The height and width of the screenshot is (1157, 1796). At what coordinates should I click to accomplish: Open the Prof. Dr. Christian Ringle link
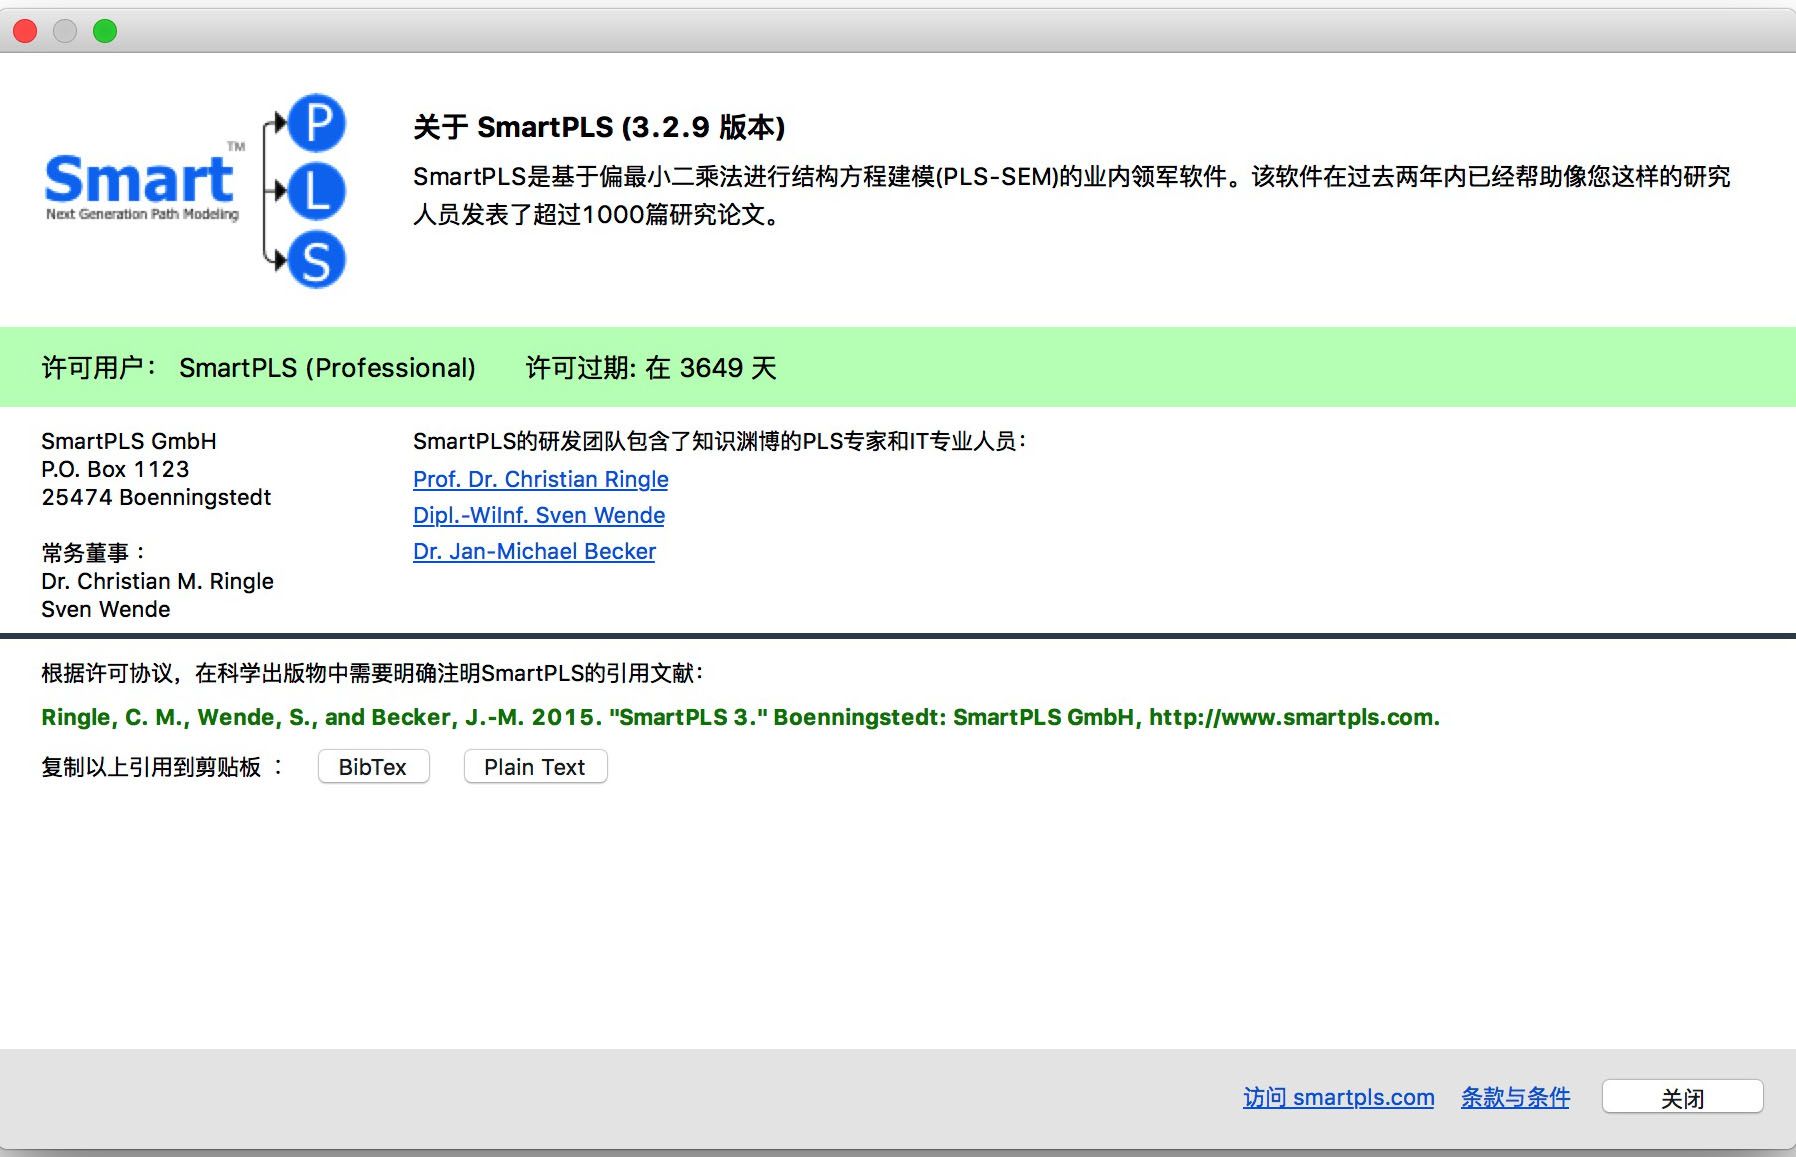coord(540,479)
